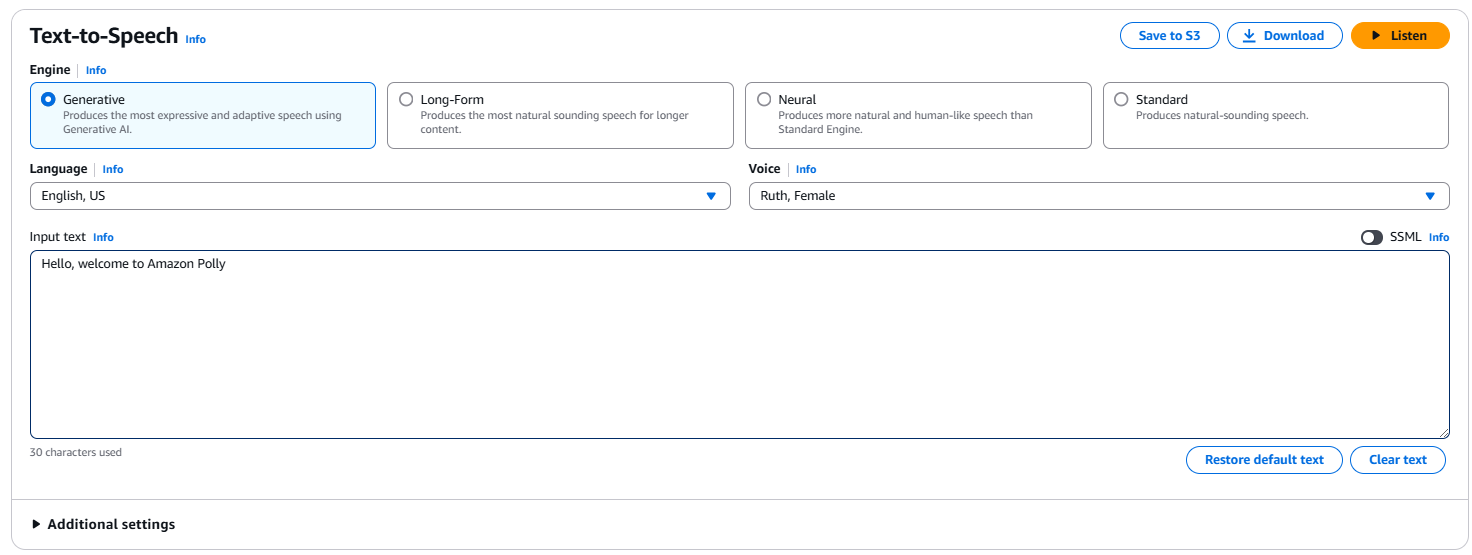1472x555 pixels.
Task: Click the '30 characters used' counter text
Action: coord(76,452)
